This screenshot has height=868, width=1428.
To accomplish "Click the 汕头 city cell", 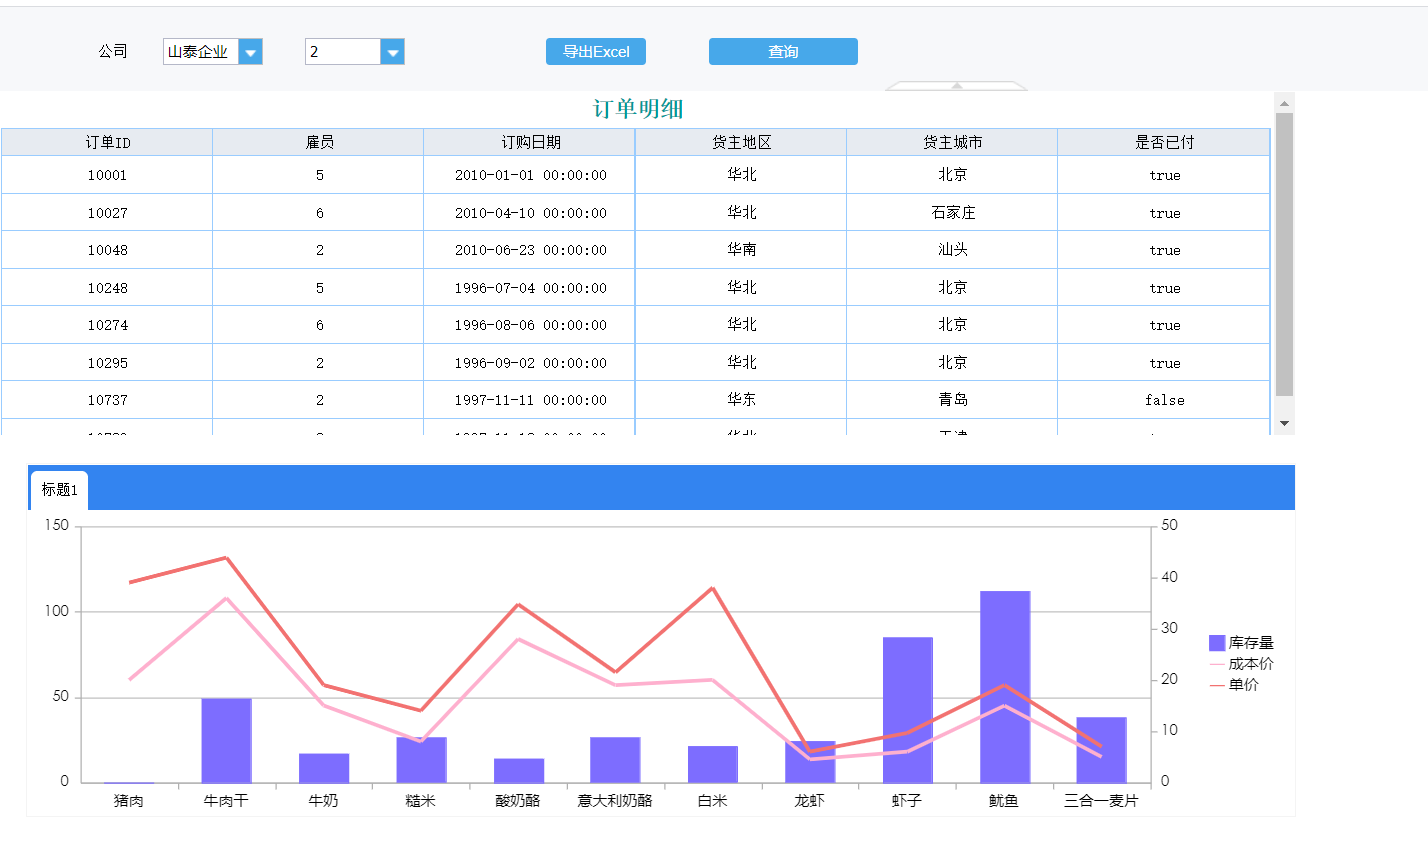I will pos(952,250).
